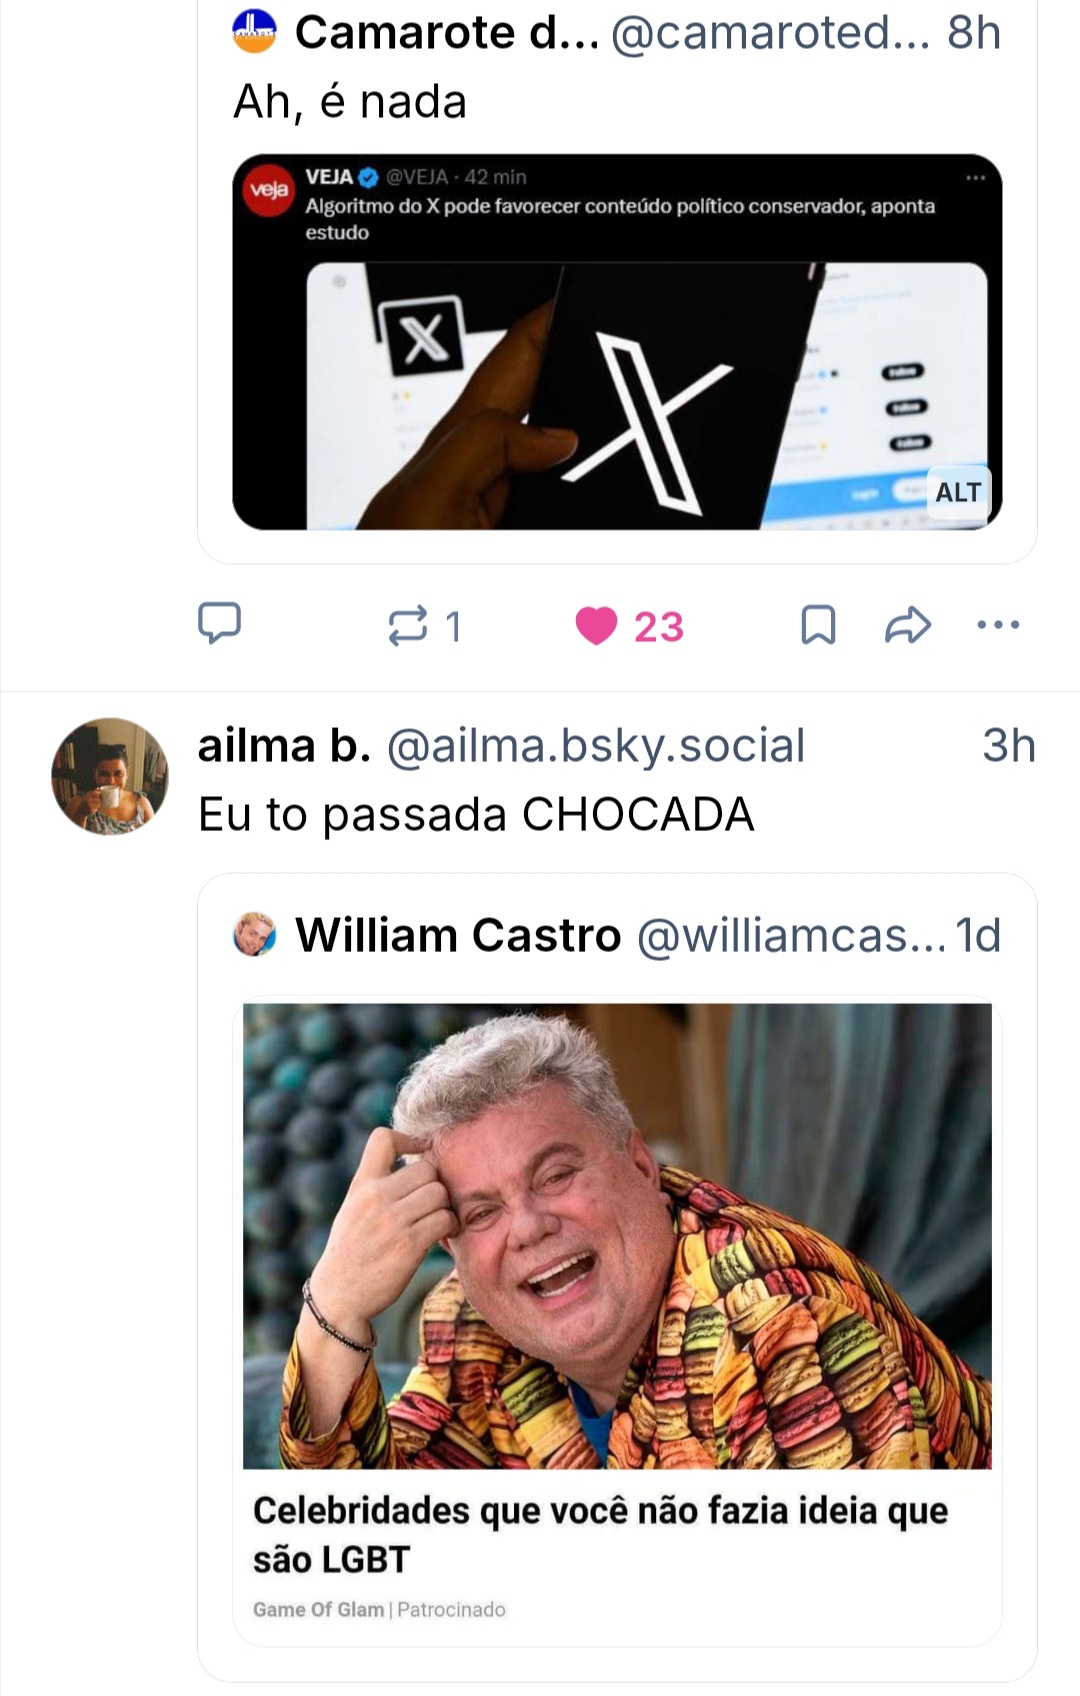Tap the VEJA verified badge
This screenshot has height=1696, width=1080.
click(368, 178)
